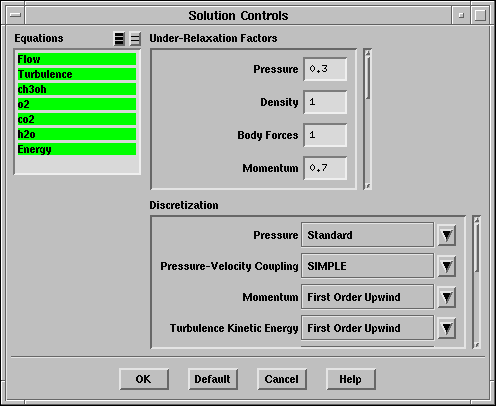The height and width of the screenshot is (406, 496).
Task: Click the deselect-all equations icon
Action: tap(135, 39)
